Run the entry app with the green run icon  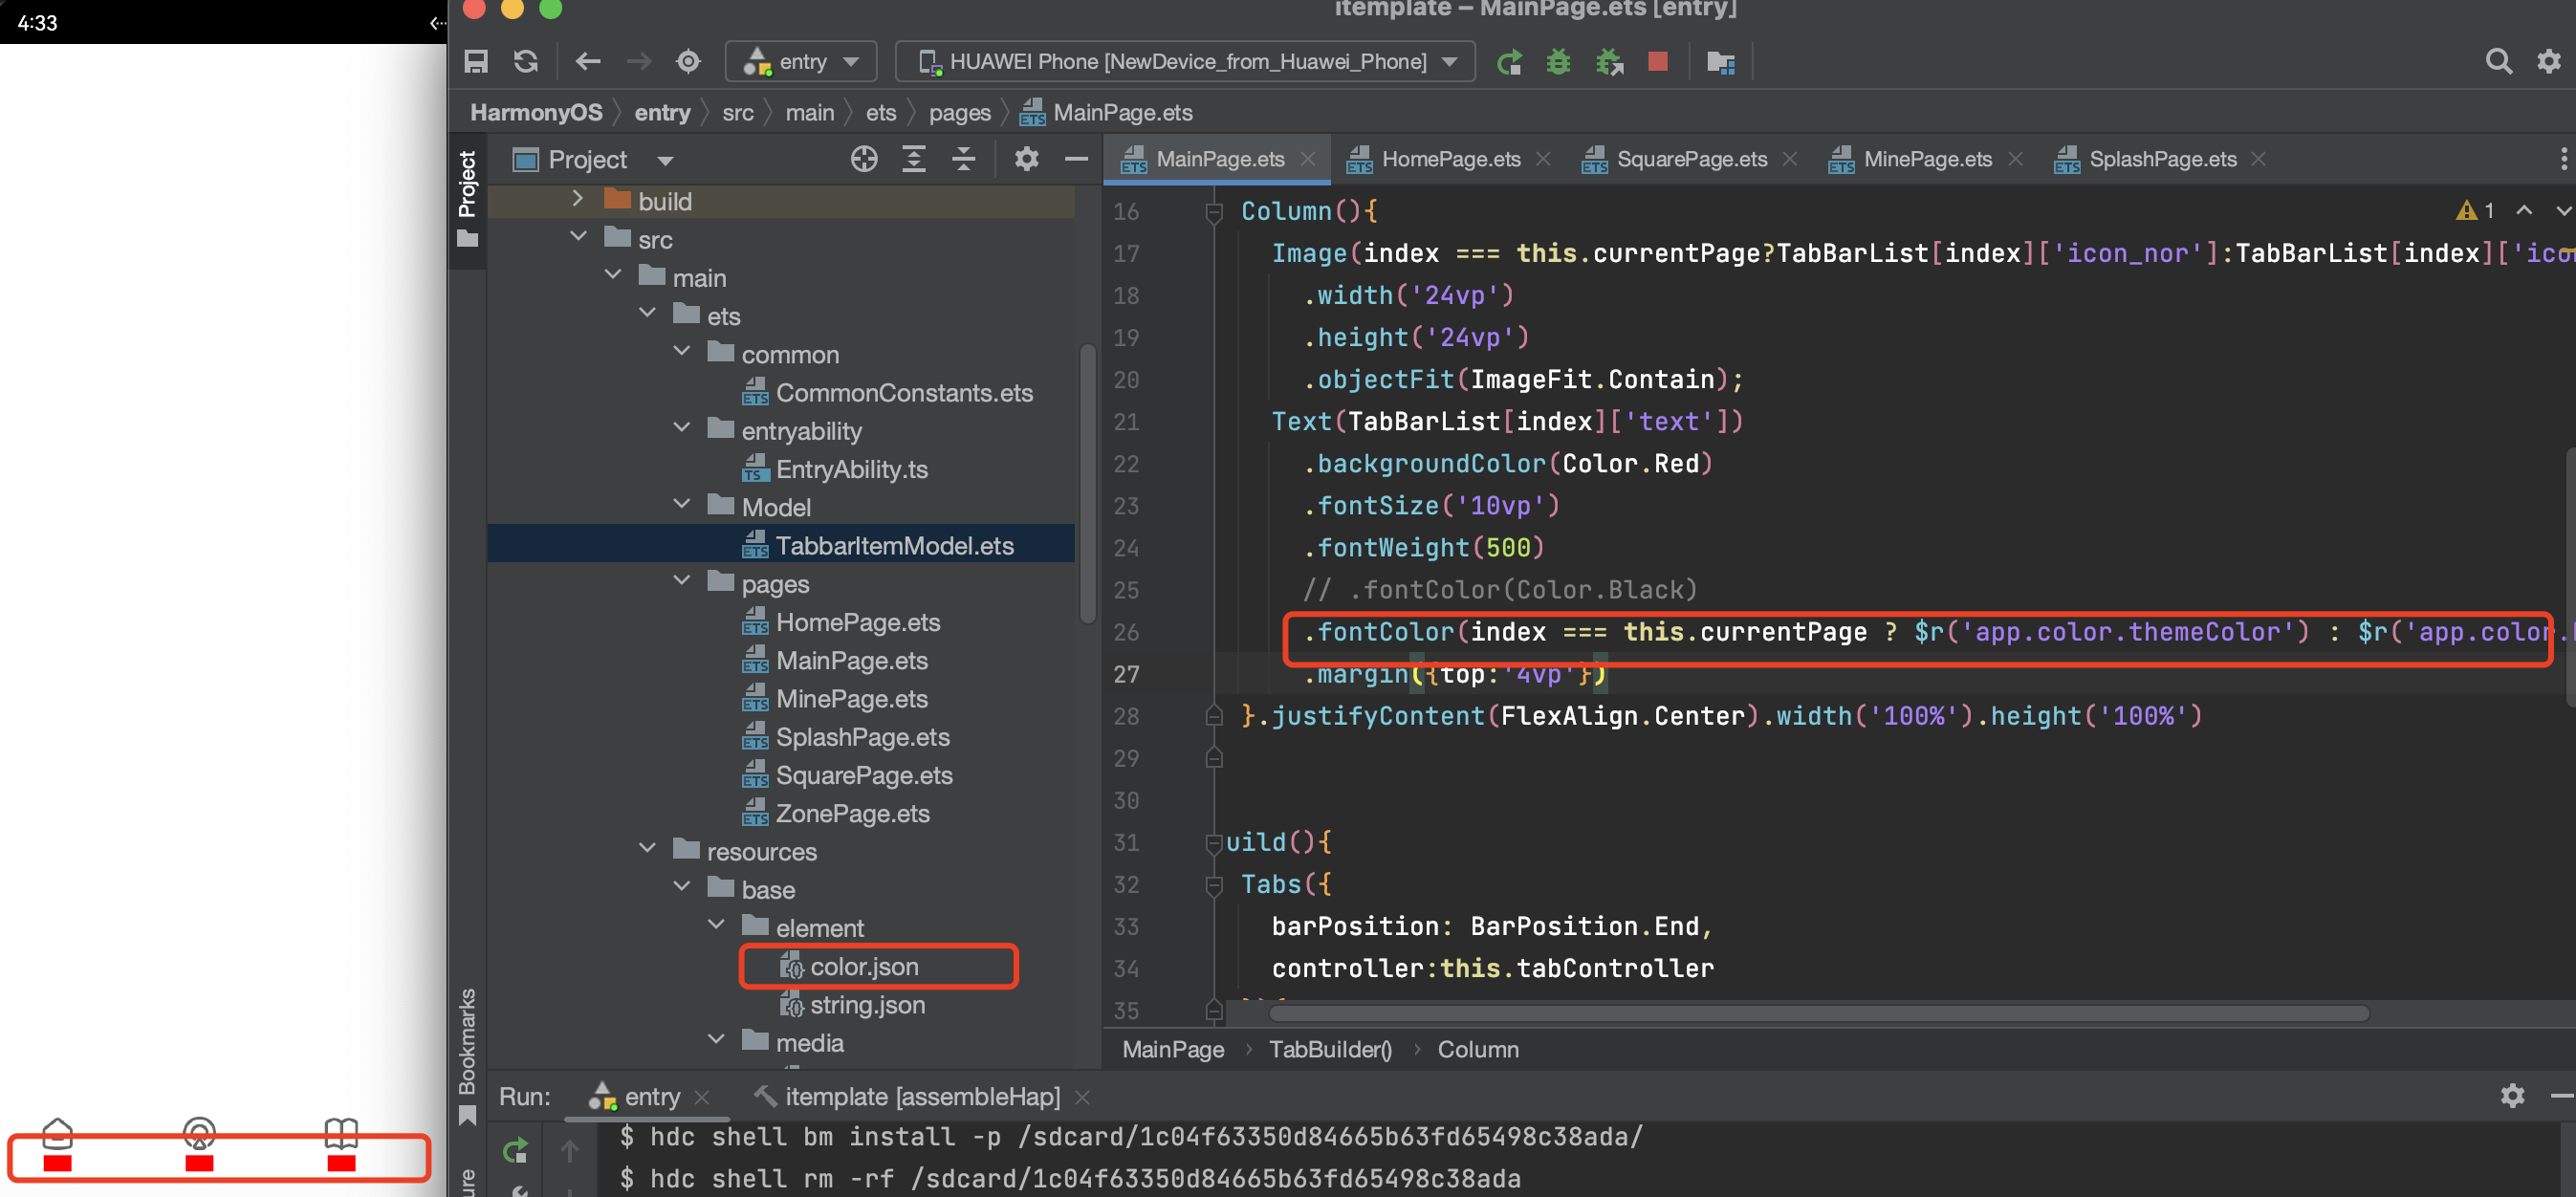click(1509, 62)
